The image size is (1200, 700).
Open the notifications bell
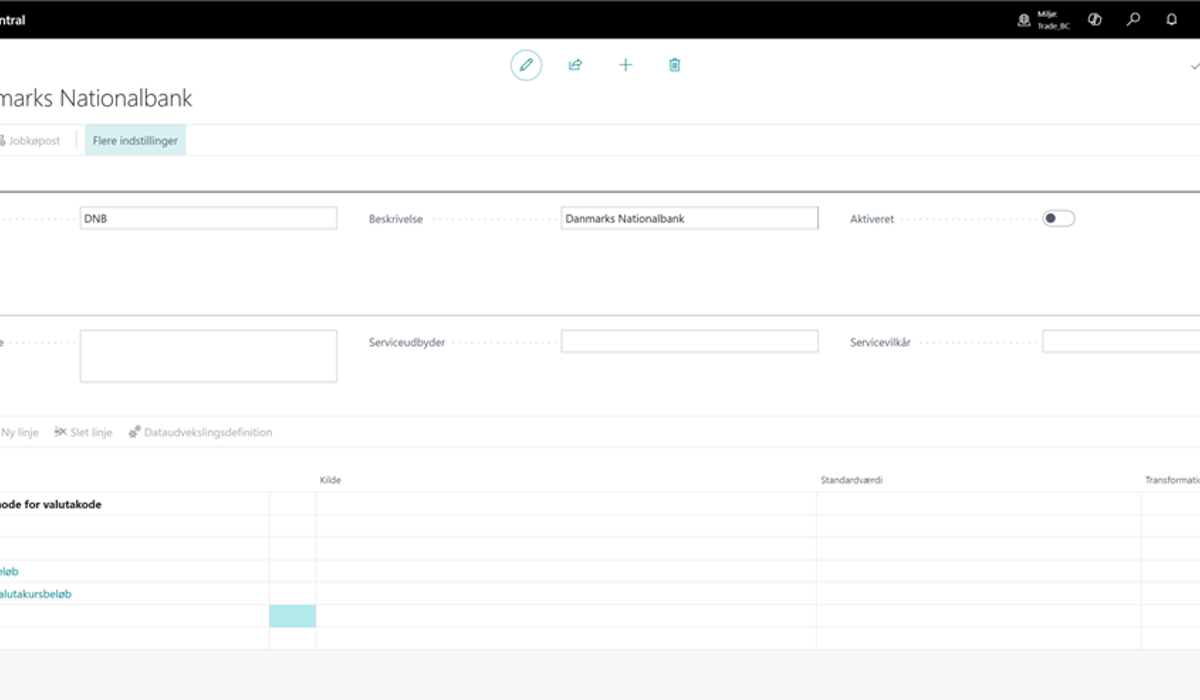(1172, 19)
